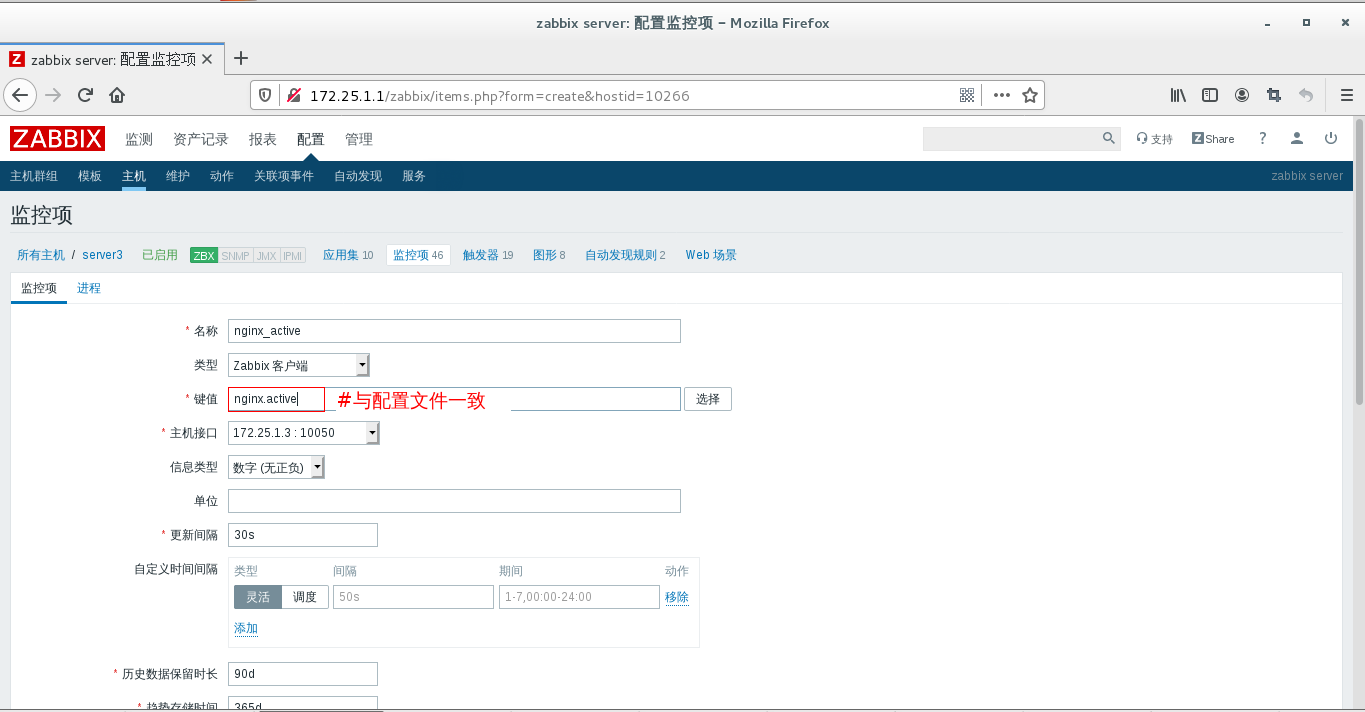Open a new browser tab

pyautogui.click(x=240, y=58)
